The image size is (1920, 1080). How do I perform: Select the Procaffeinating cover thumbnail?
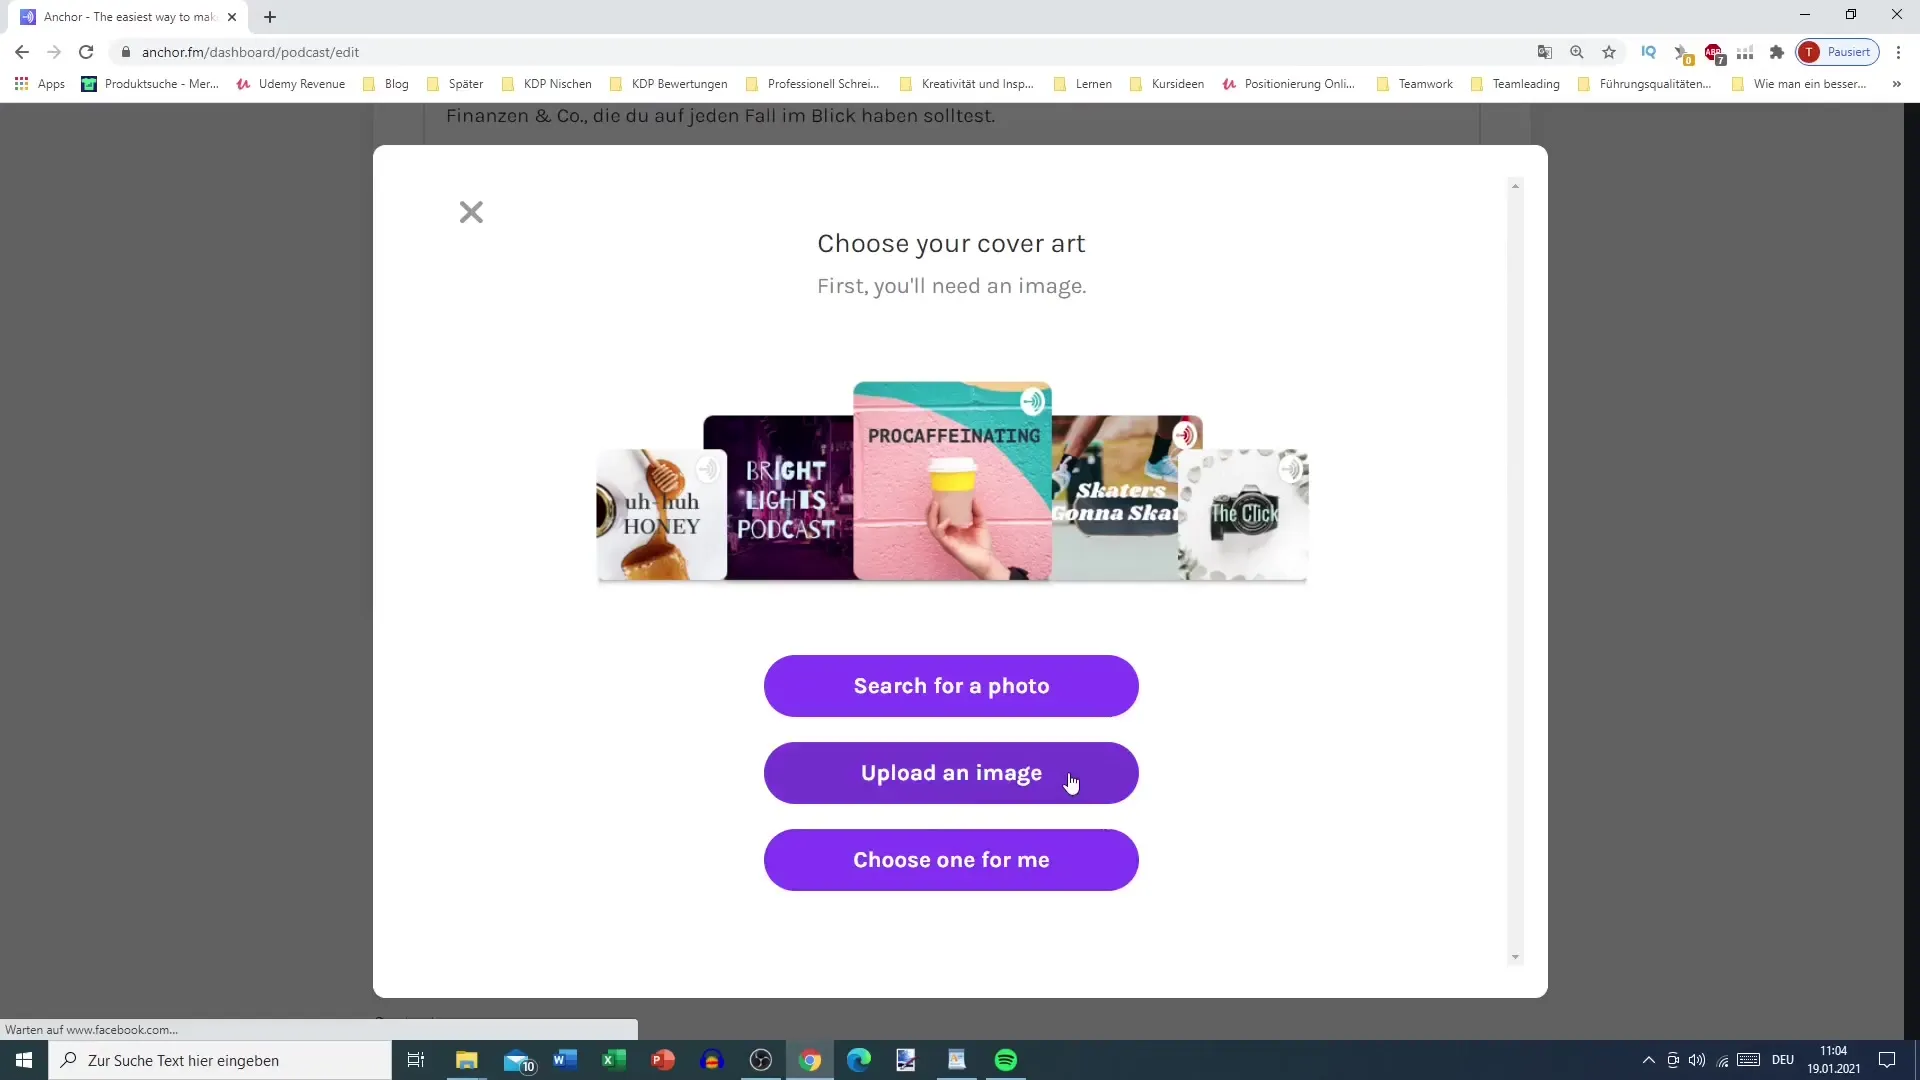pyautogui.click(x=952, y=480)
